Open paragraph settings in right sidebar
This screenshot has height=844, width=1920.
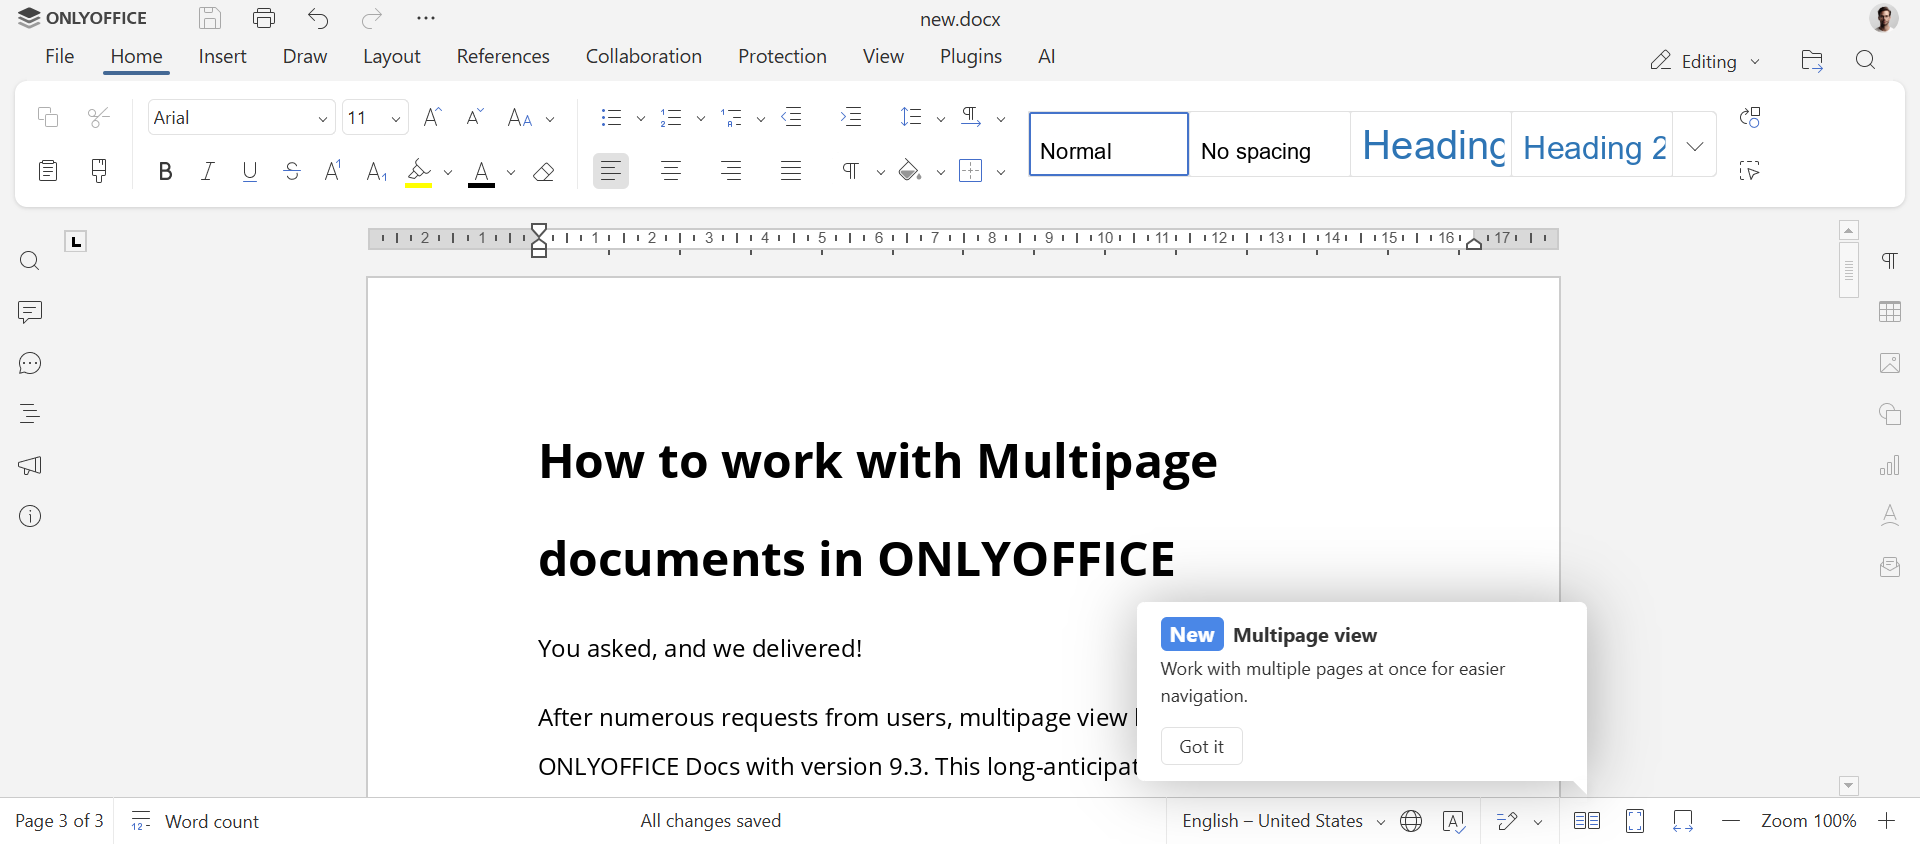1890,261
